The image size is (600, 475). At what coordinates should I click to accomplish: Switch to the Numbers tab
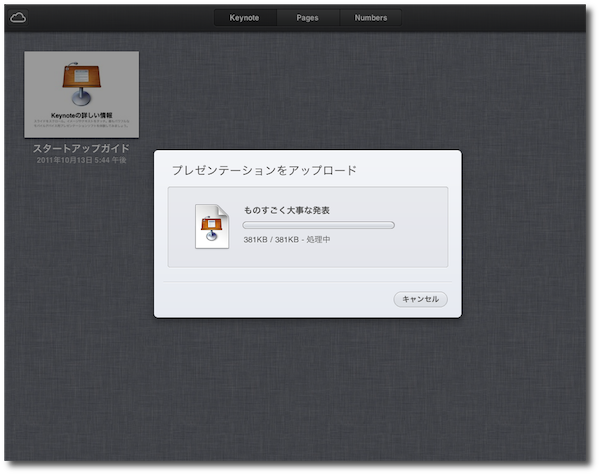coord(370,18)
